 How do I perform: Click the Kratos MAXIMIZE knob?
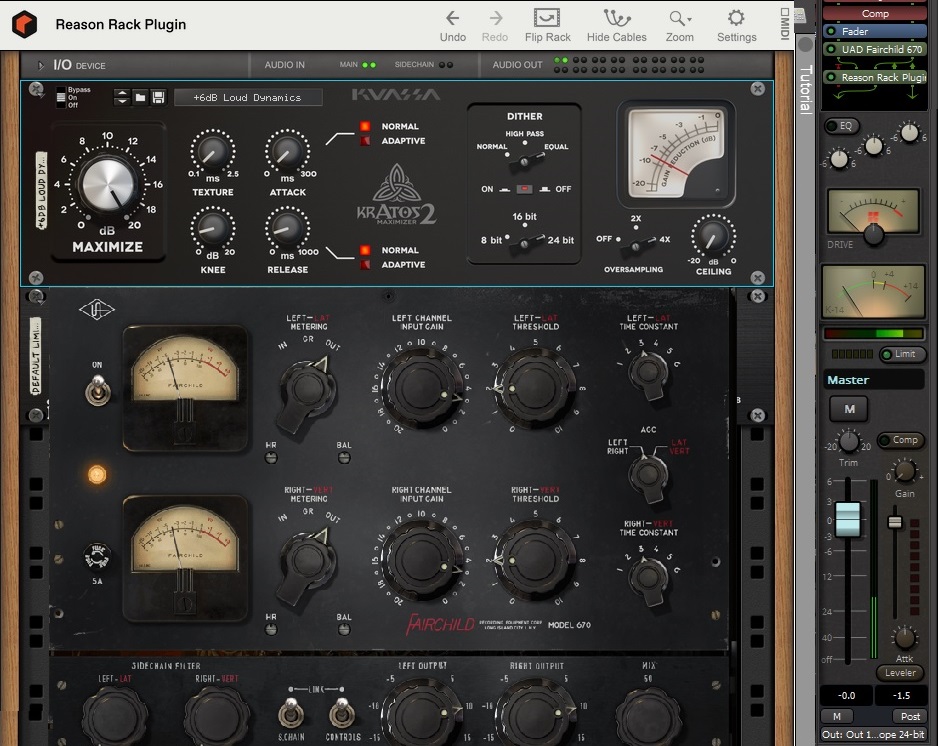coord(108,184)
